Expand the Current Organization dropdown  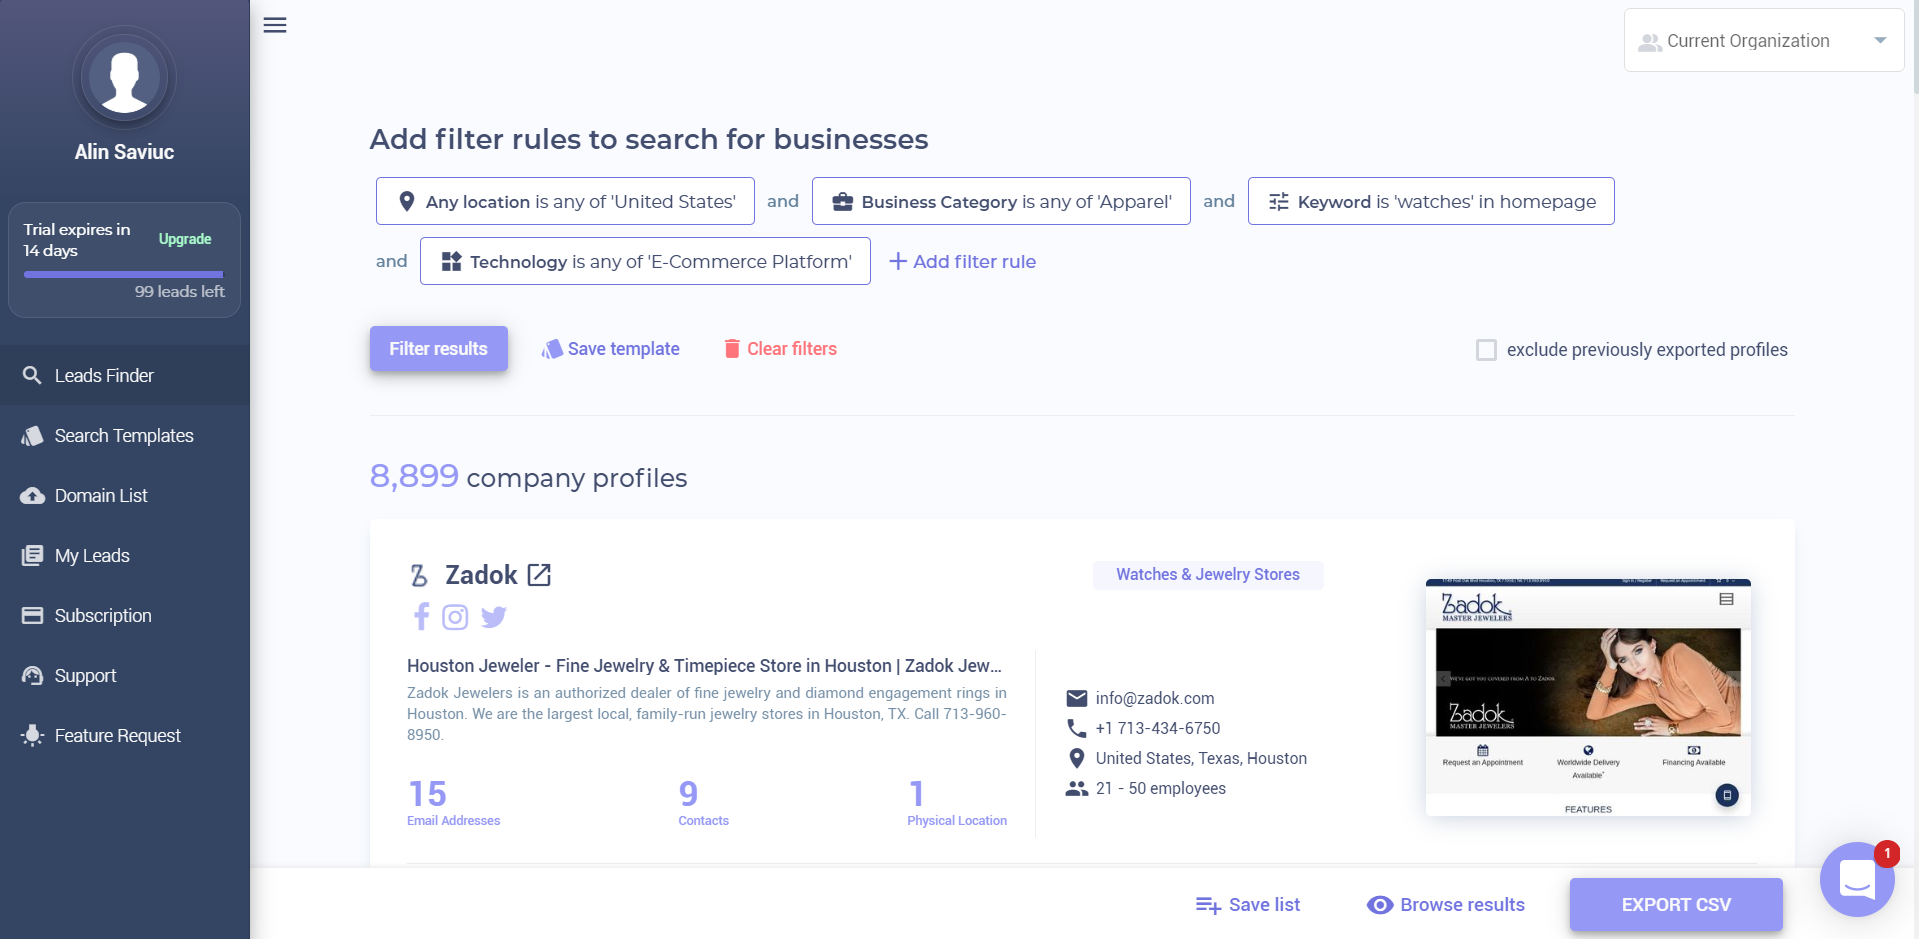[1763, 41]
